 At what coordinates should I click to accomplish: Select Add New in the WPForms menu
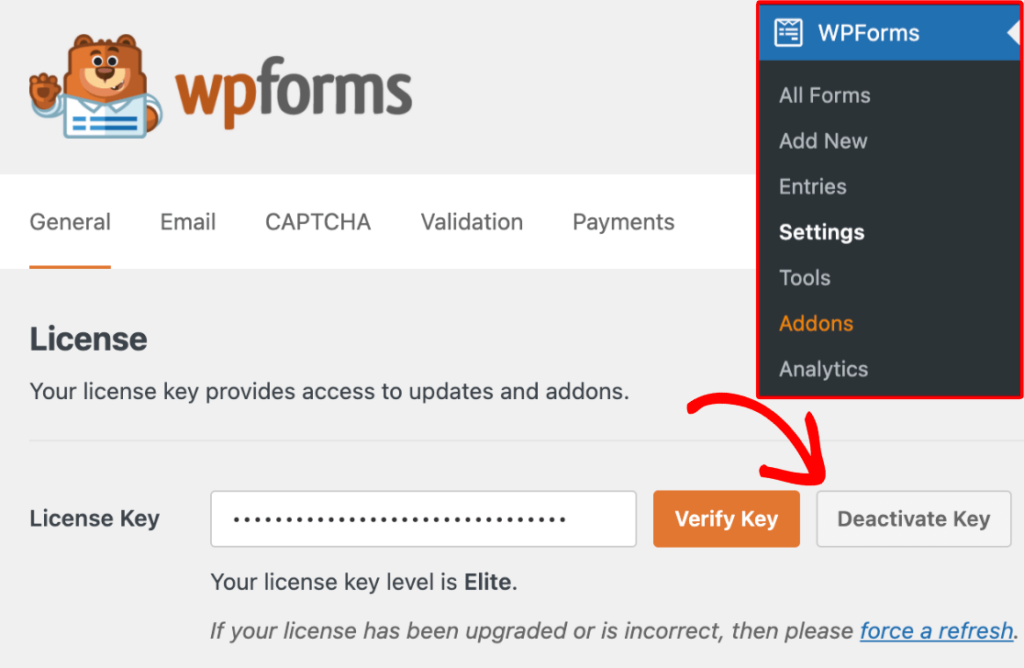tap(822, 141)
